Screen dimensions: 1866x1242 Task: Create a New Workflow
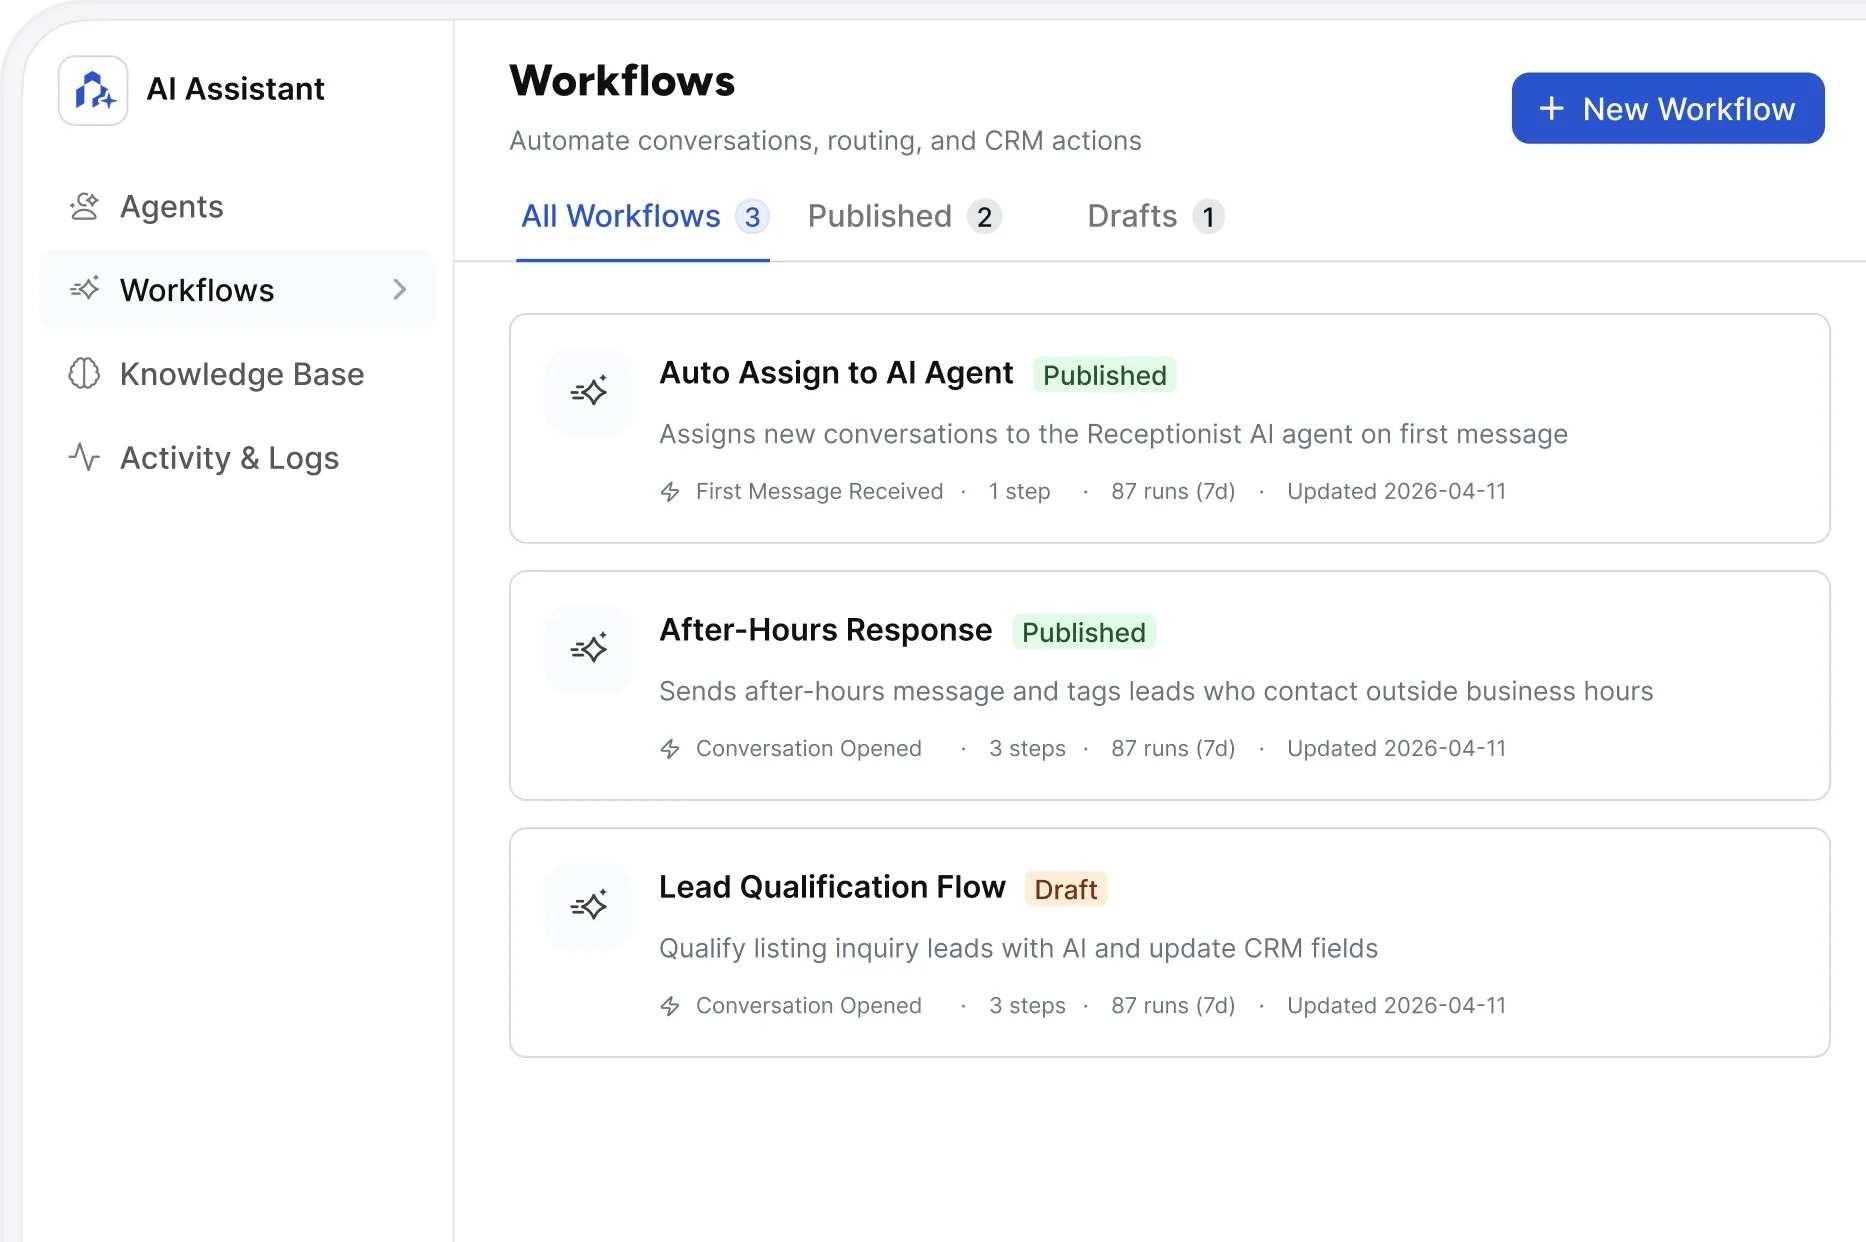click(x=1668, y=108)
